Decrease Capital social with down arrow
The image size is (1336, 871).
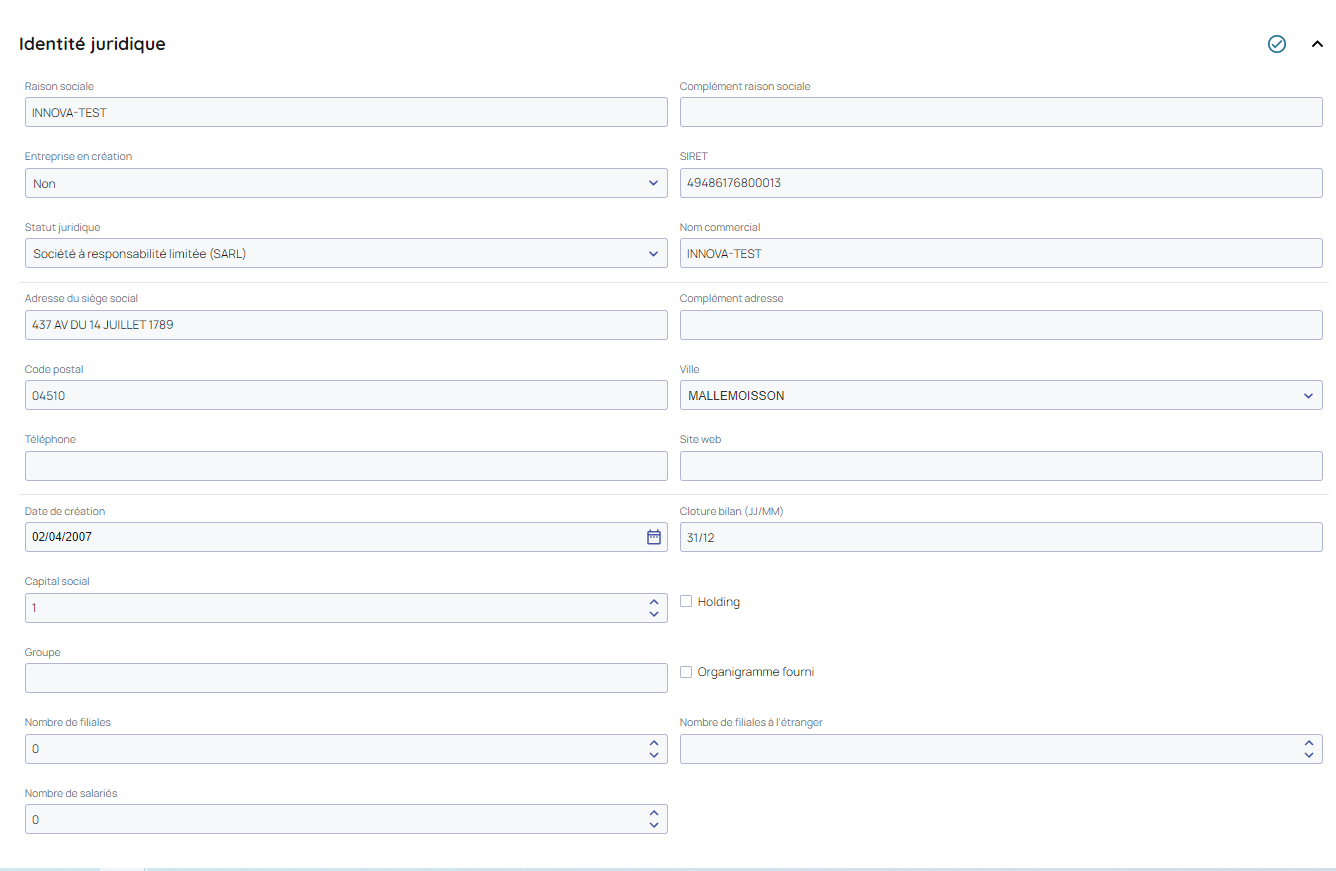pos(653,614)
